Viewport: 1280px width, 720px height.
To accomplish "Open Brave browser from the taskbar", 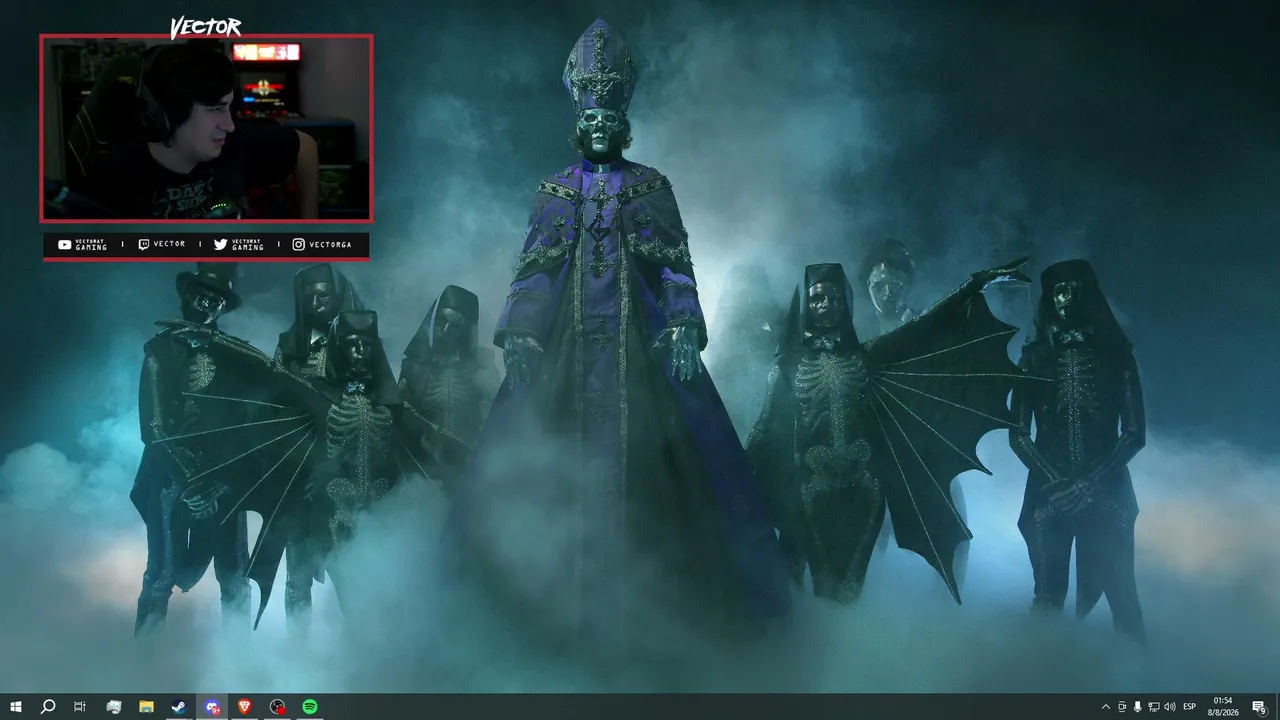I will click(245, 707).
